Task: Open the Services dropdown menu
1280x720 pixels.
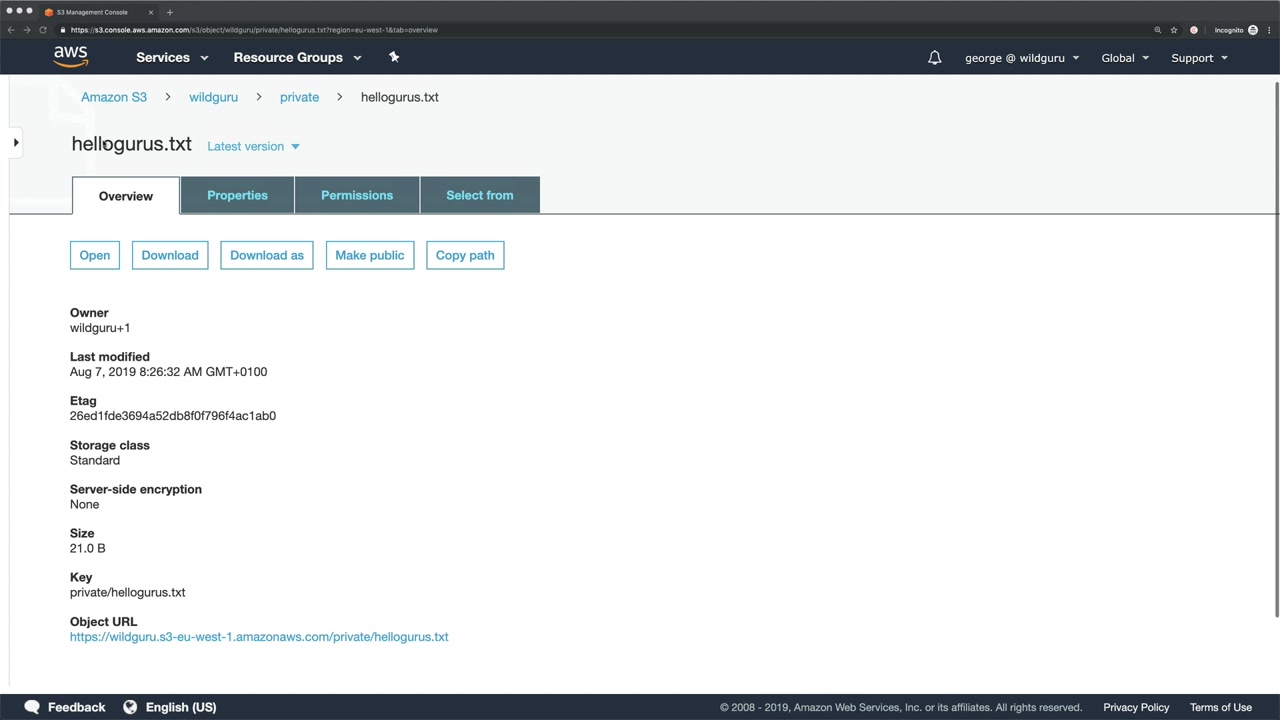Action: click(x=172, y=58)
